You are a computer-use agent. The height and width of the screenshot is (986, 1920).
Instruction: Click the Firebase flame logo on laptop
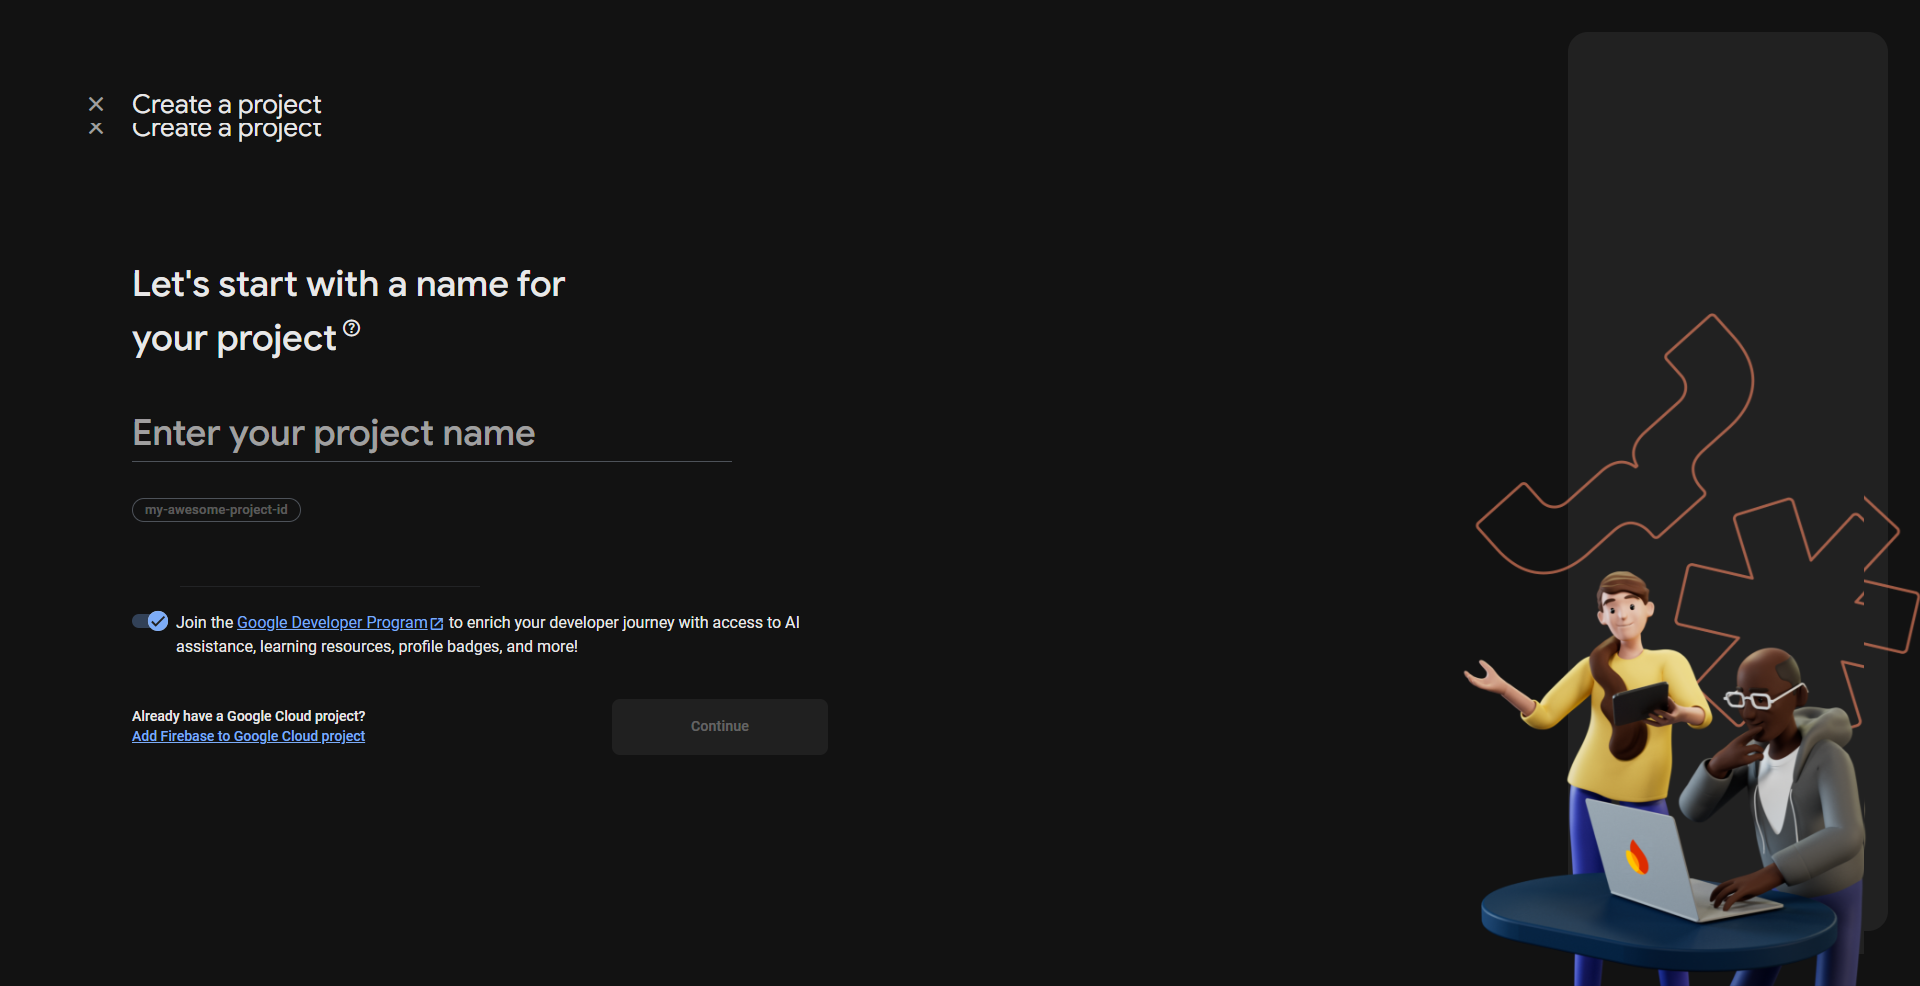pyautogui.click(x=1637, y=857)
